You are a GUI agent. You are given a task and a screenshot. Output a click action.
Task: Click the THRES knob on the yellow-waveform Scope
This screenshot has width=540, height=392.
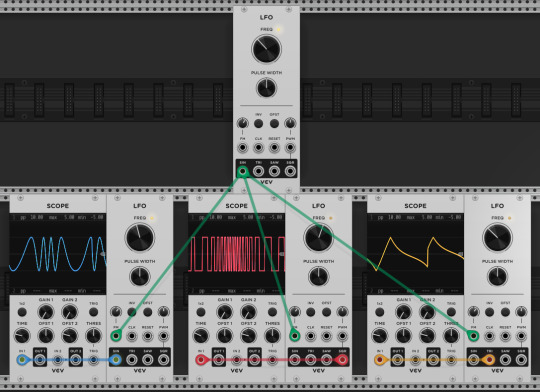coord(451,336)
